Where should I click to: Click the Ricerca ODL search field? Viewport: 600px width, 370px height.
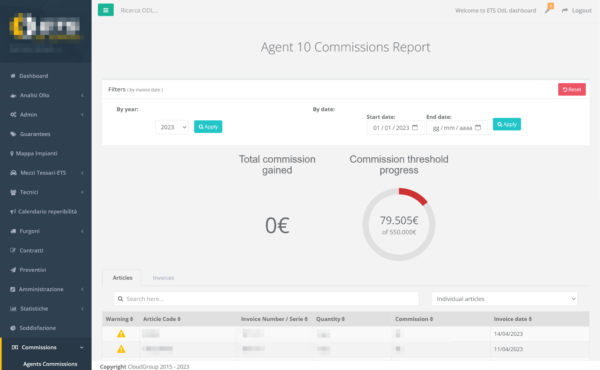pyautogui.click(x=139, y=10)
